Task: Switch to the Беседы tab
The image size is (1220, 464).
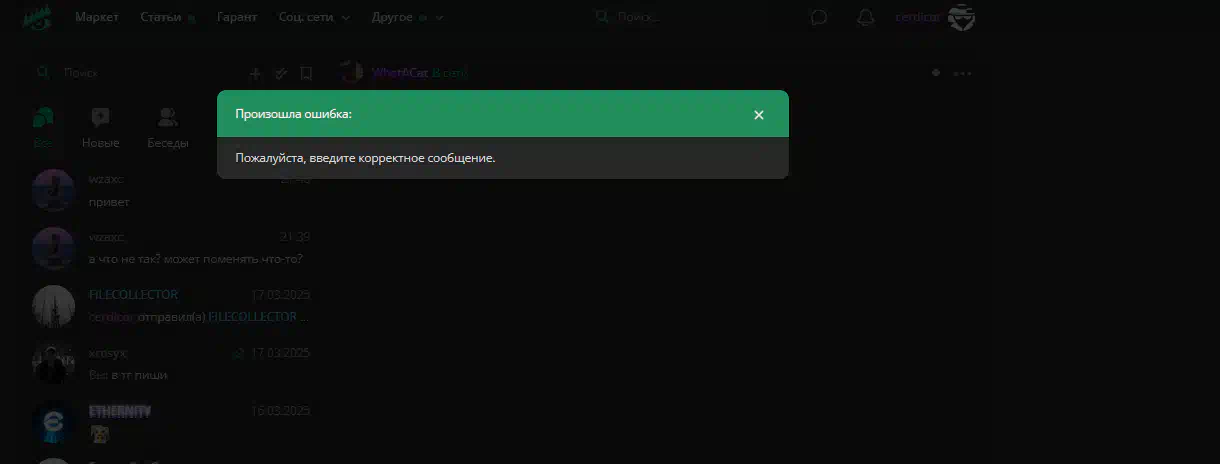Action: tap(168, 128)
